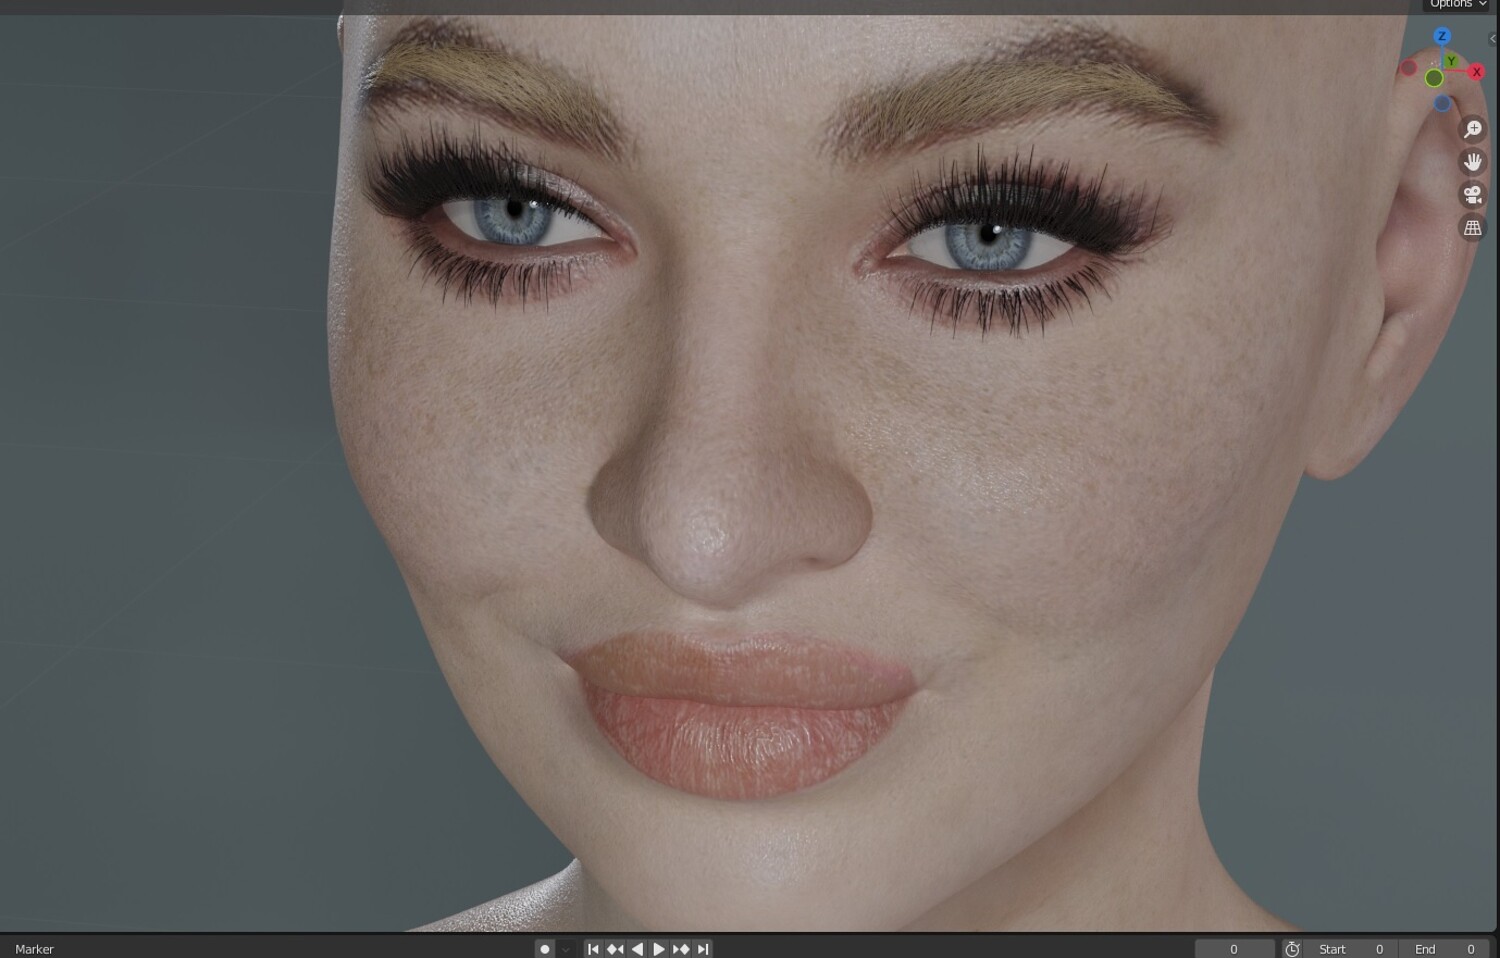Click the green Y axis label on the gizmo
This screenshot has width=1500, height=958.
[1451, 61]
